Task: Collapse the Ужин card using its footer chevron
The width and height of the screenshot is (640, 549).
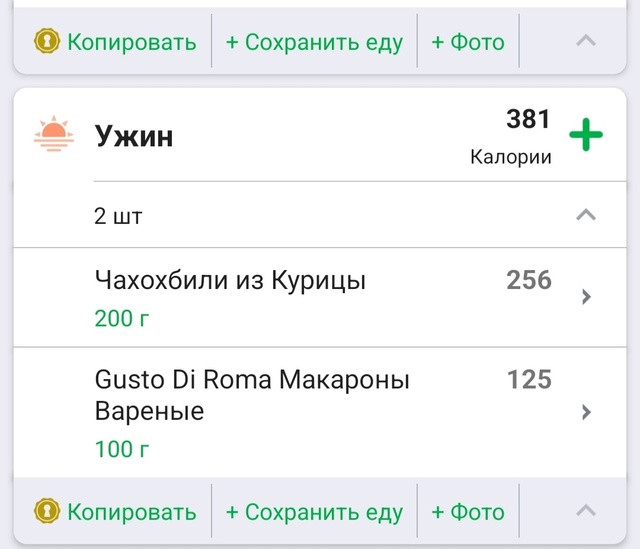Action: pyautogui.click(x=587, y=512)
